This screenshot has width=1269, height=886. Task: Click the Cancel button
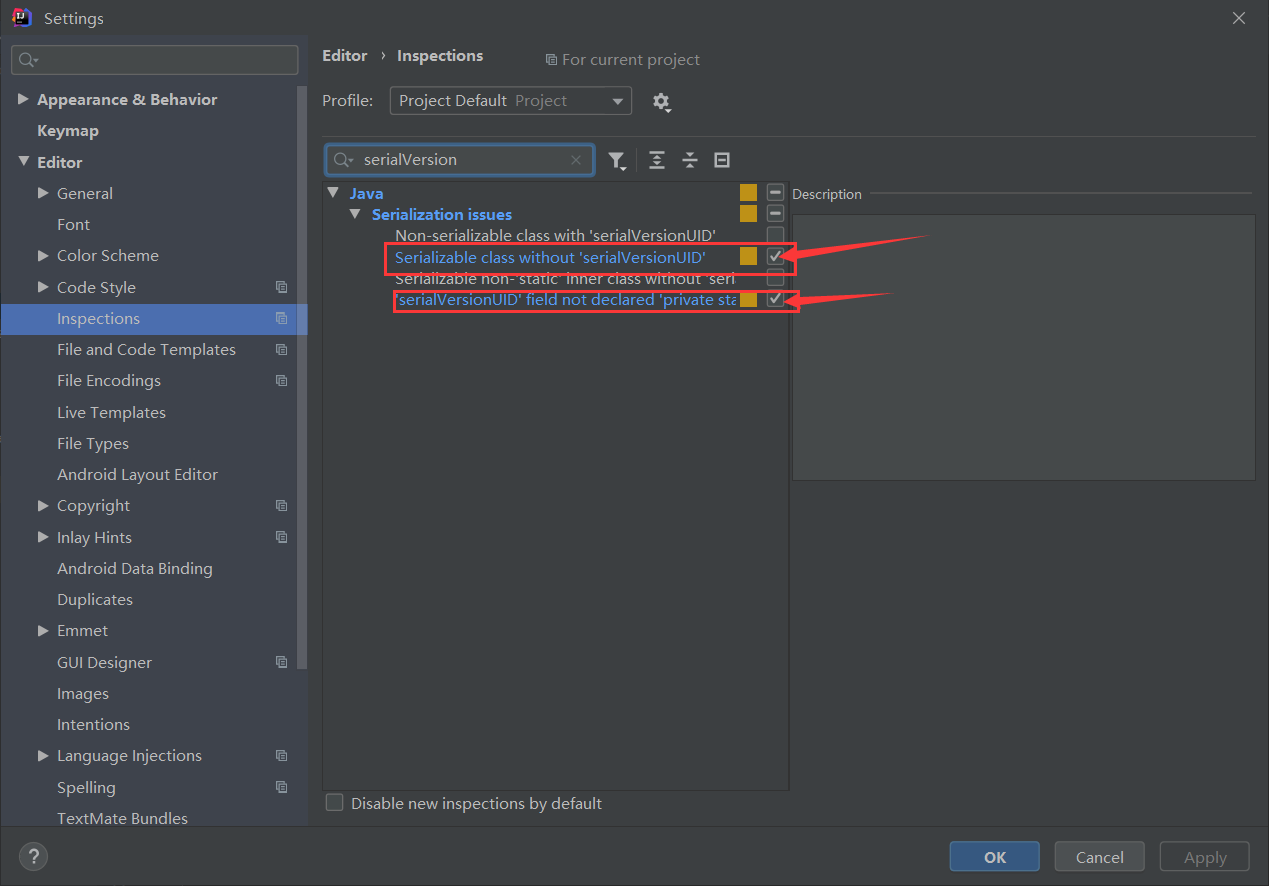(1100, 857)
